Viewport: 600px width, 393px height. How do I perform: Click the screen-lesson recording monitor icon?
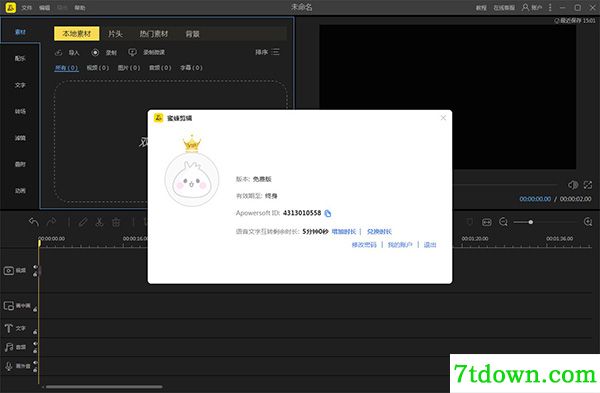click(132, 52)
